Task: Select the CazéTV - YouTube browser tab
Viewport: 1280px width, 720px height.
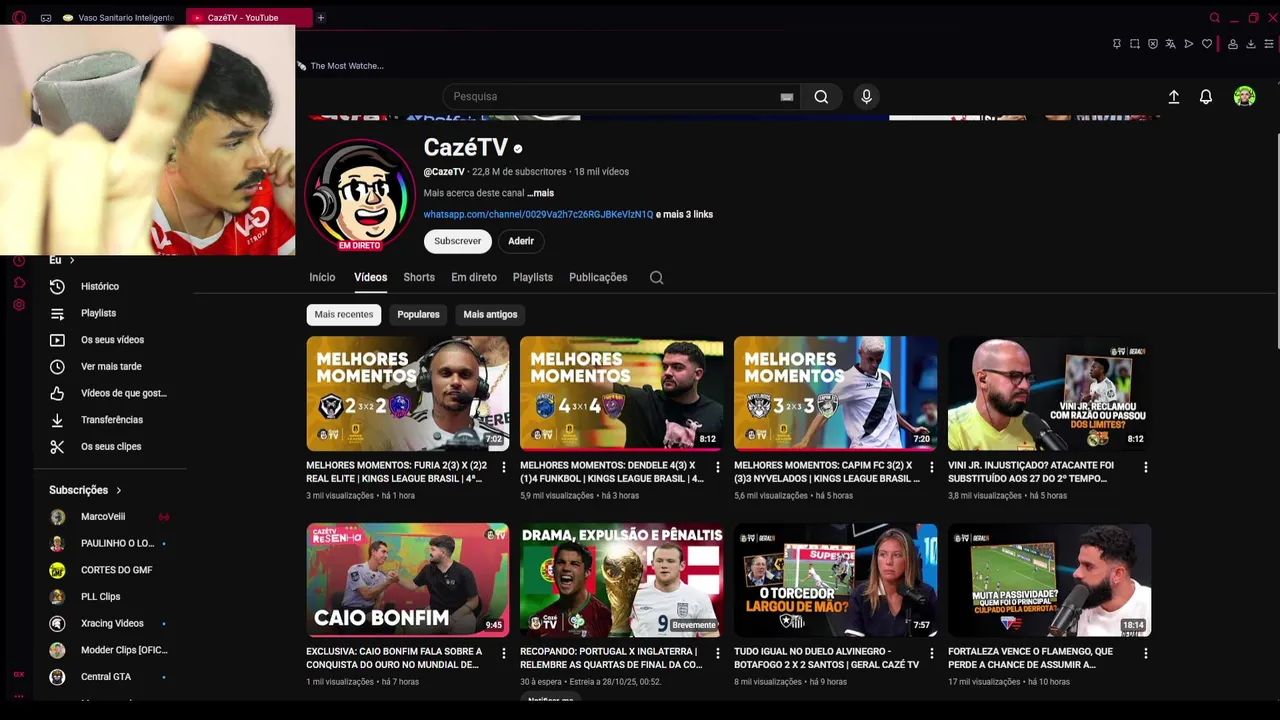Action: click(x=248, y=18)
